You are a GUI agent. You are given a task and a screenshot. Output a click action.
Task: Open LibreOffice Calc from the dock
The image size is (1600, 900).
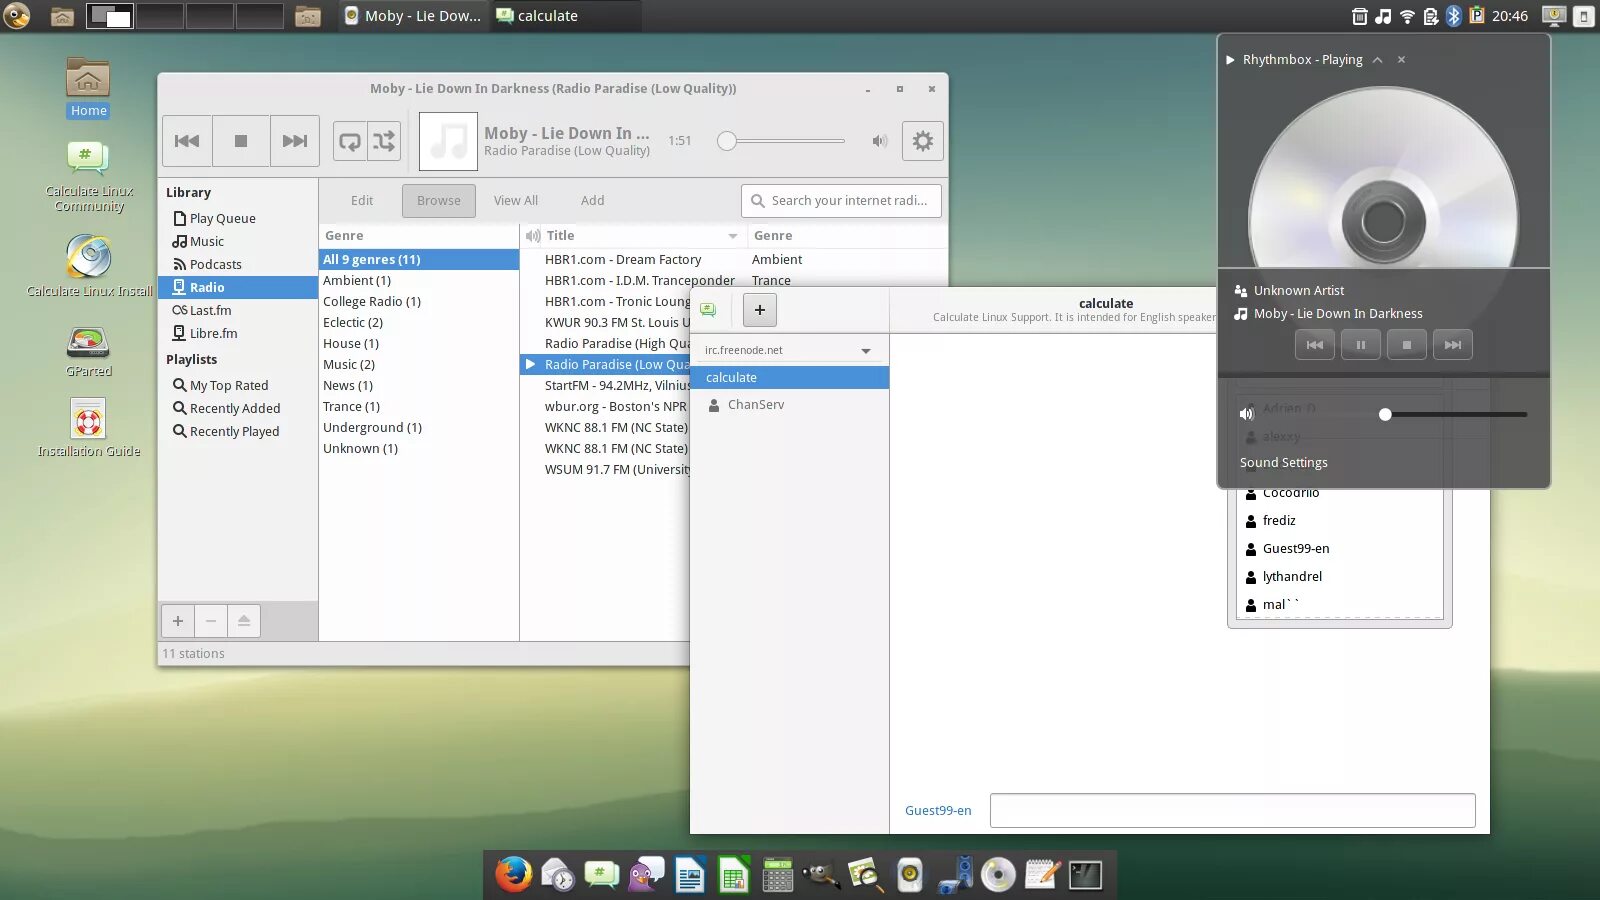point(734,875)
